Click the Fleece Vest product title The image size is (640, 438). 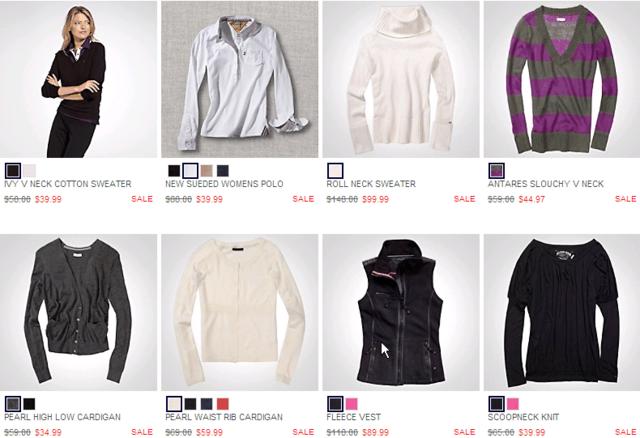[353, 417]
